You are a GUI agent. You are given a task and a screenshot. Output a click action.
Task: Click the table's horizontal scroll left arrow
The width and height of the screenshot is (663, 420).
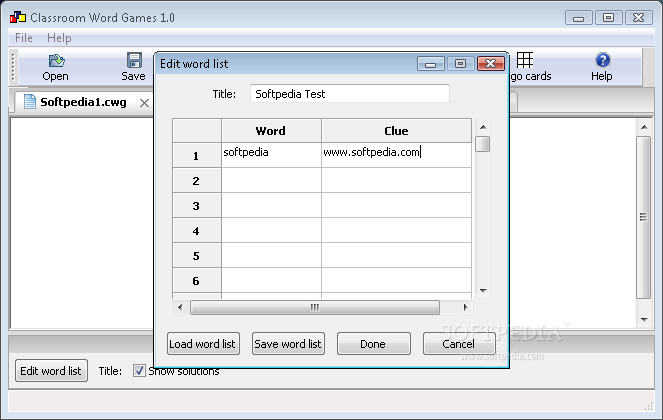181,307
